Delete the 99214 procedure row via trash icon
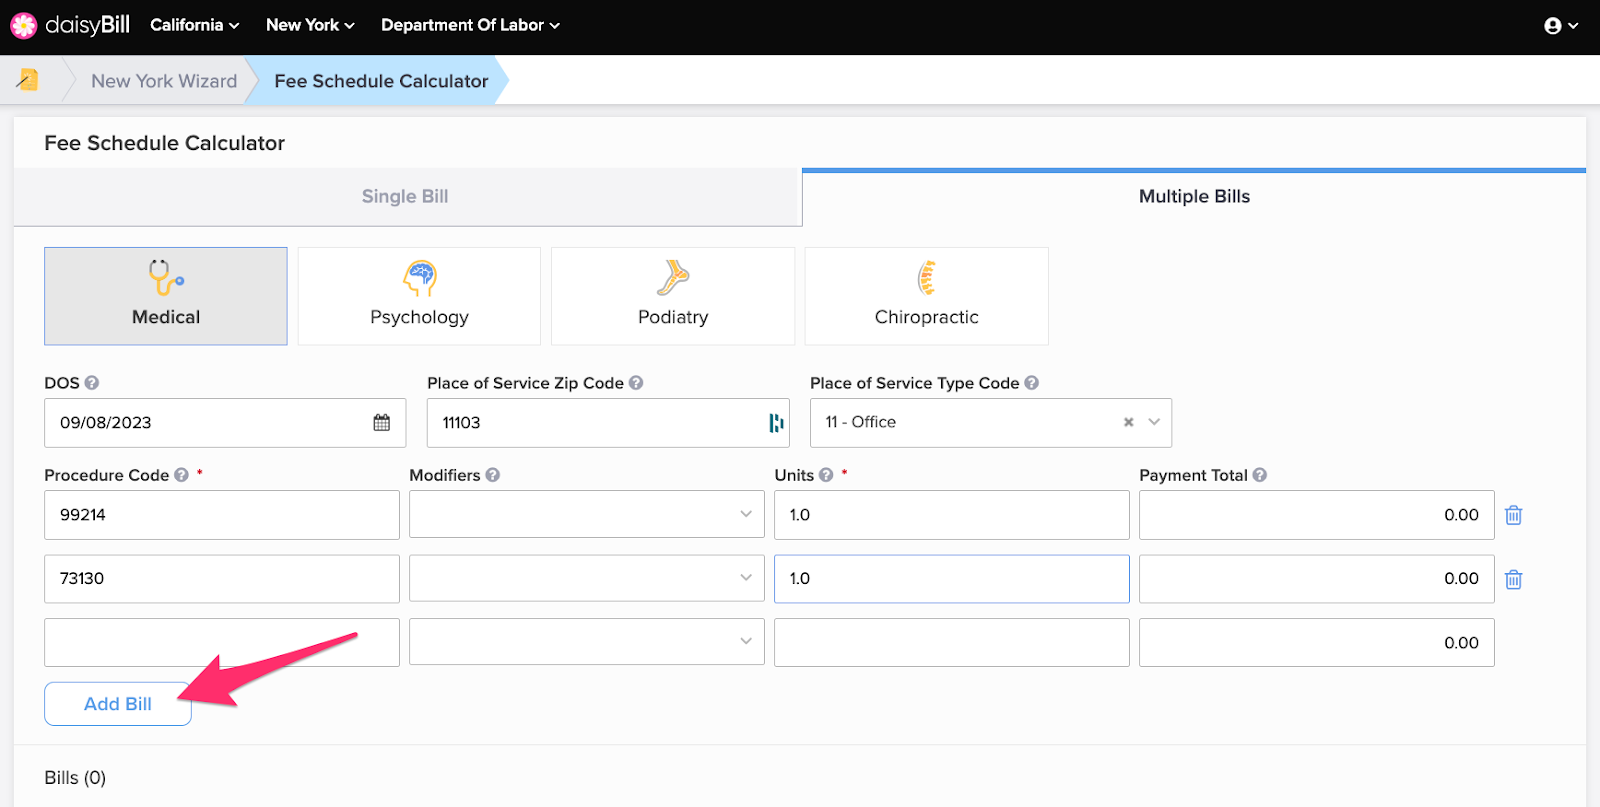Screen dimensions: 1600x807 click(x=1514, y=515)
